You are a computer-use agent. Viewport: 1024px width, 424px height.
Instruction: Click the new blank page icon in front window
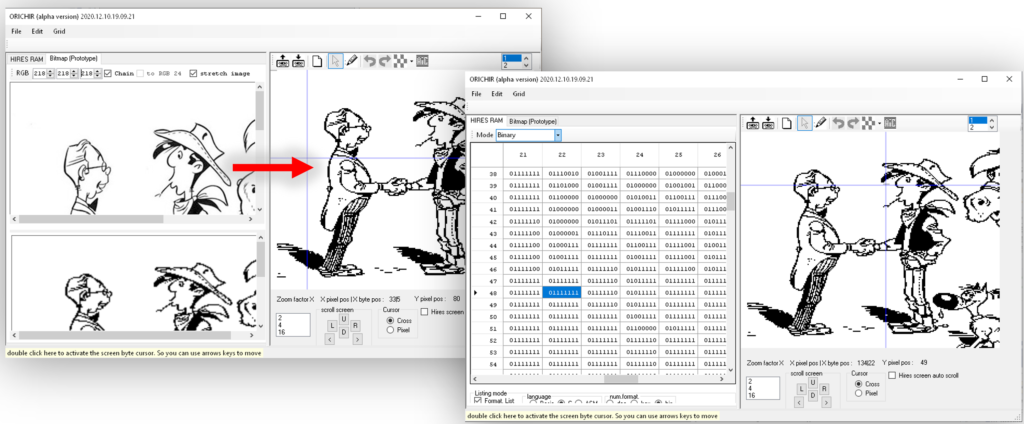pyautogui.click(x=788, y=122)
